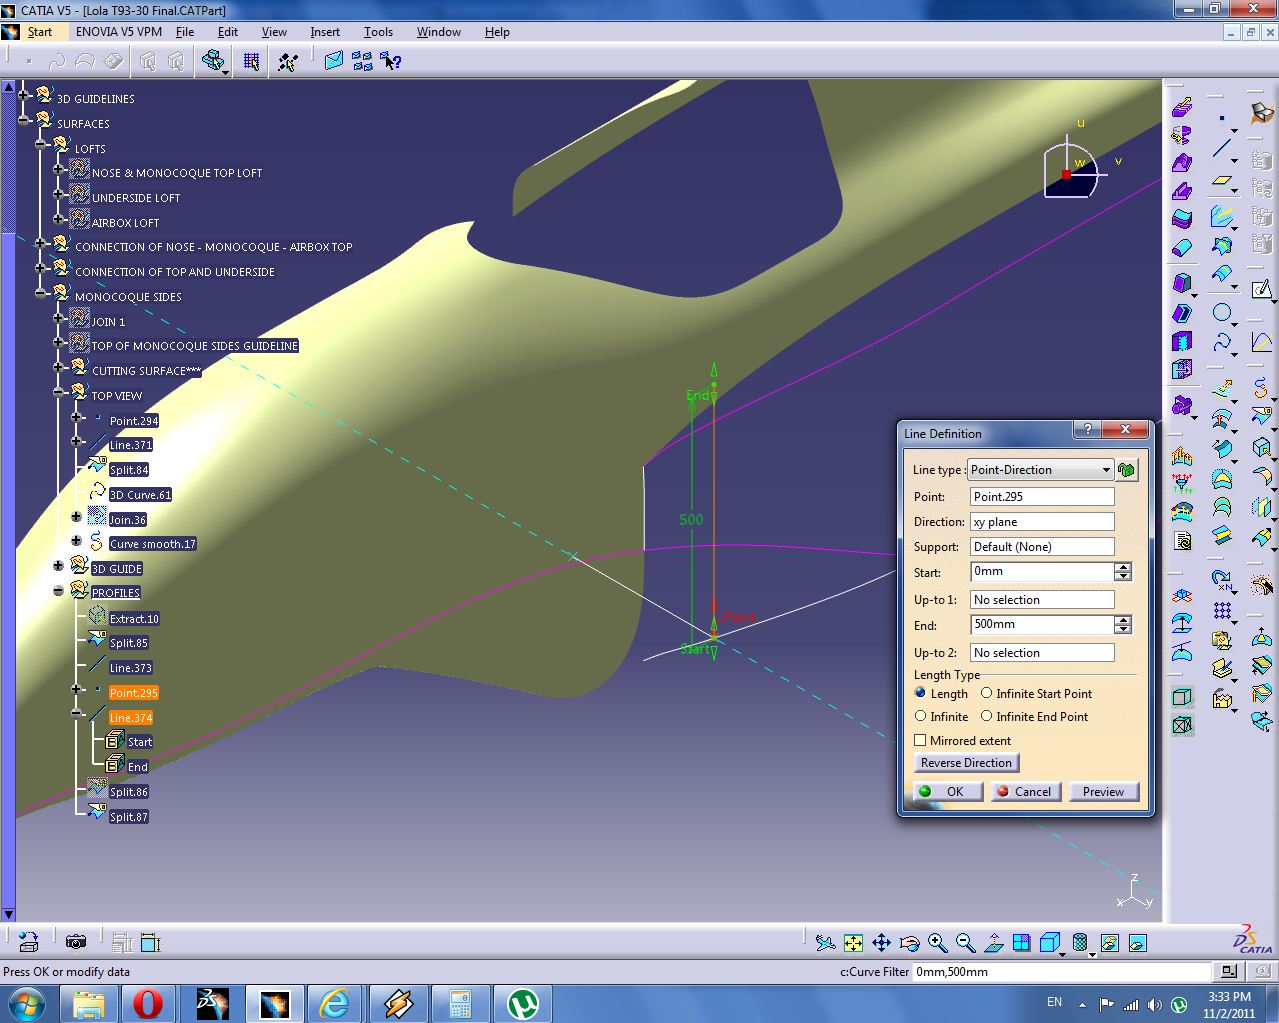The image size is (1279, 1023).
Task: Click the Point field showing Point.295
Action: (1042, 496)
